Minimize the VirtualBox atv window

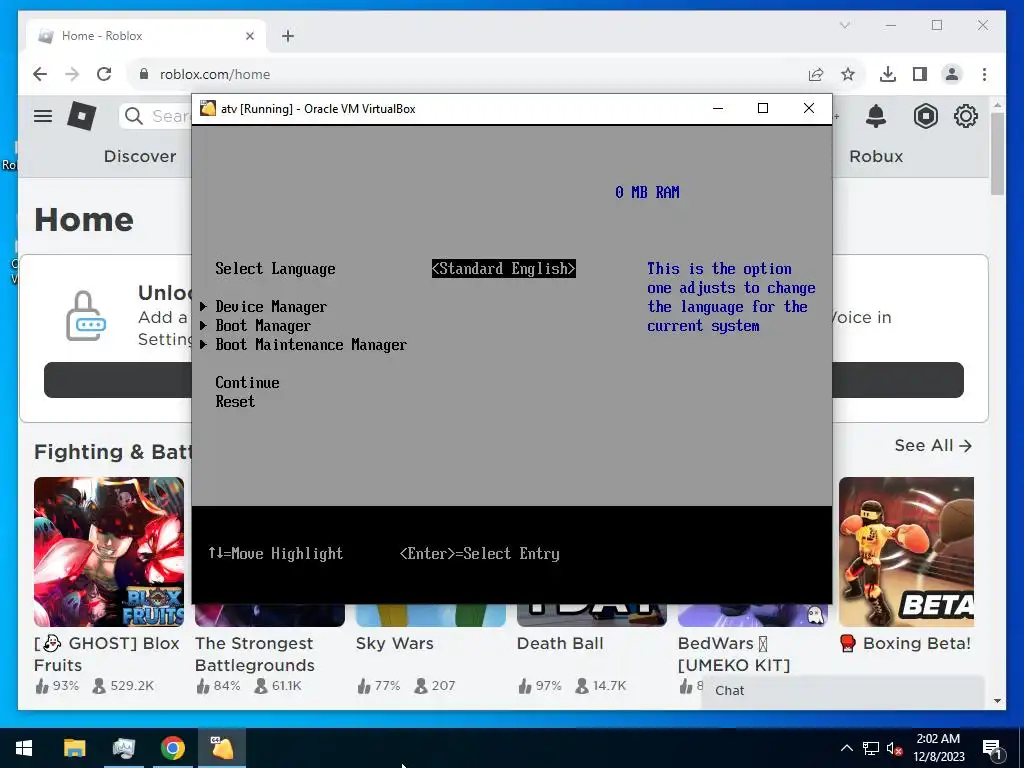[718, 108]
